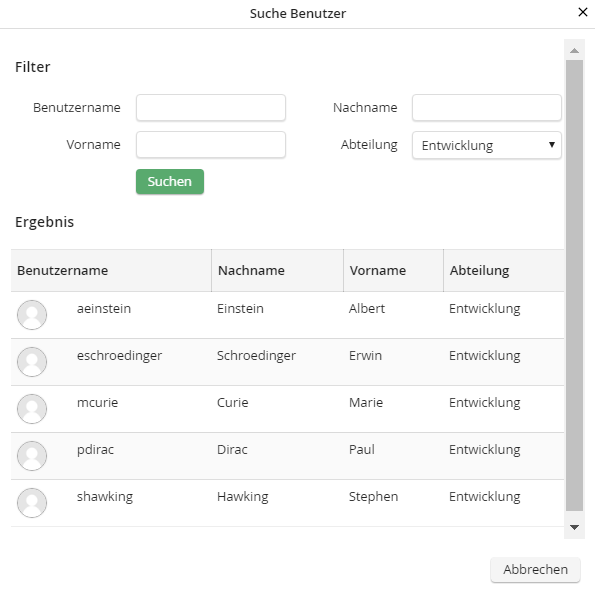595x598 pixels.
Task: Select the user row Curie Marie
Action: [x=288, y=409]
